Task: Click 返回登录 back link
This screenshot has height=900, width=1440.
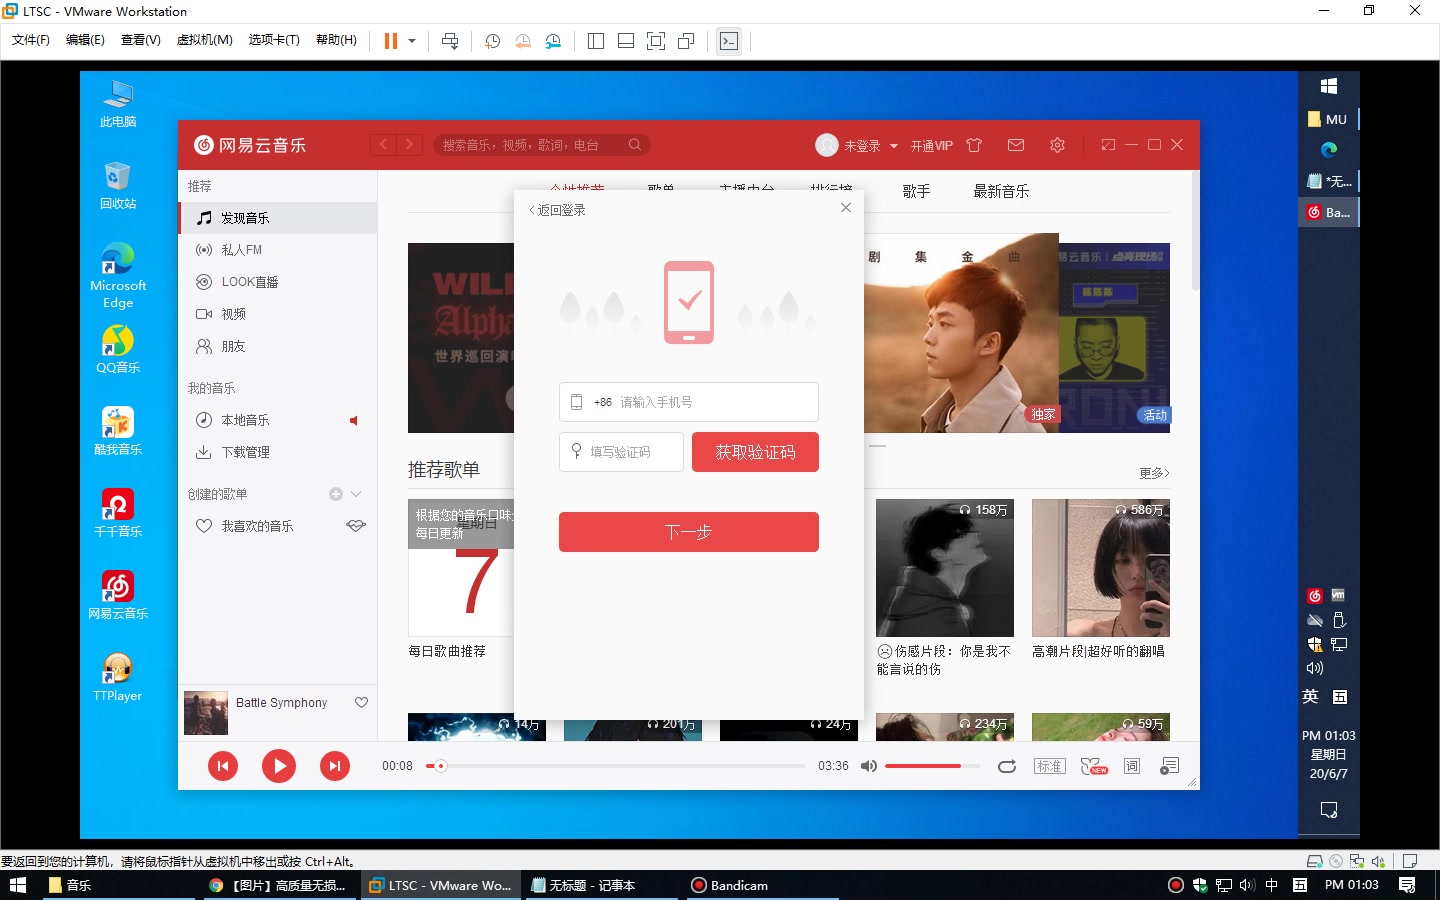Action: click(x=557, y=210)
